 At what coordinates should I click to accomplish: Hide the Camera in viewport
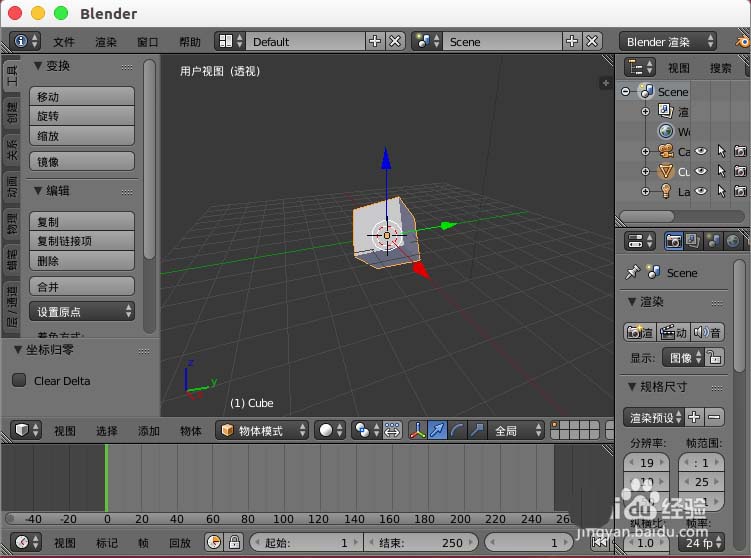tap(701, 151)
